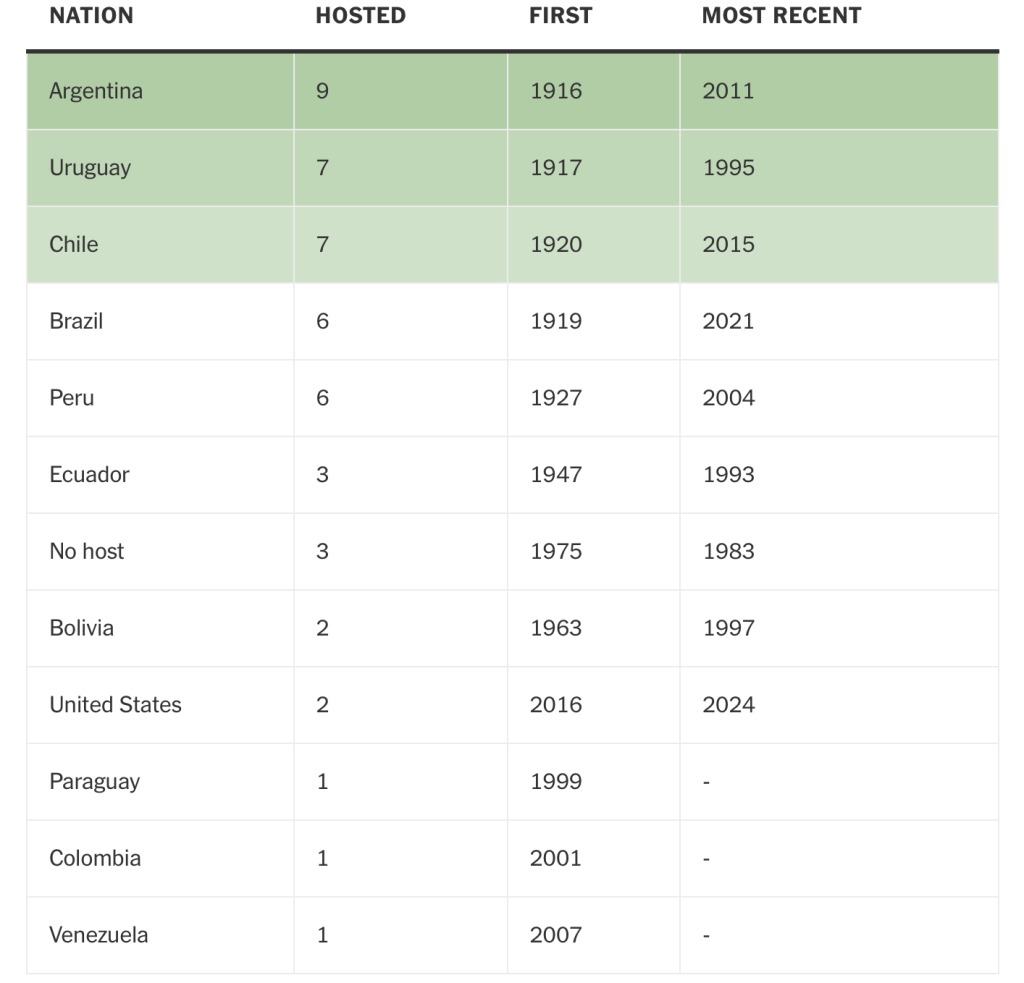Click the 1916 first-hosted year

(556, 91)
